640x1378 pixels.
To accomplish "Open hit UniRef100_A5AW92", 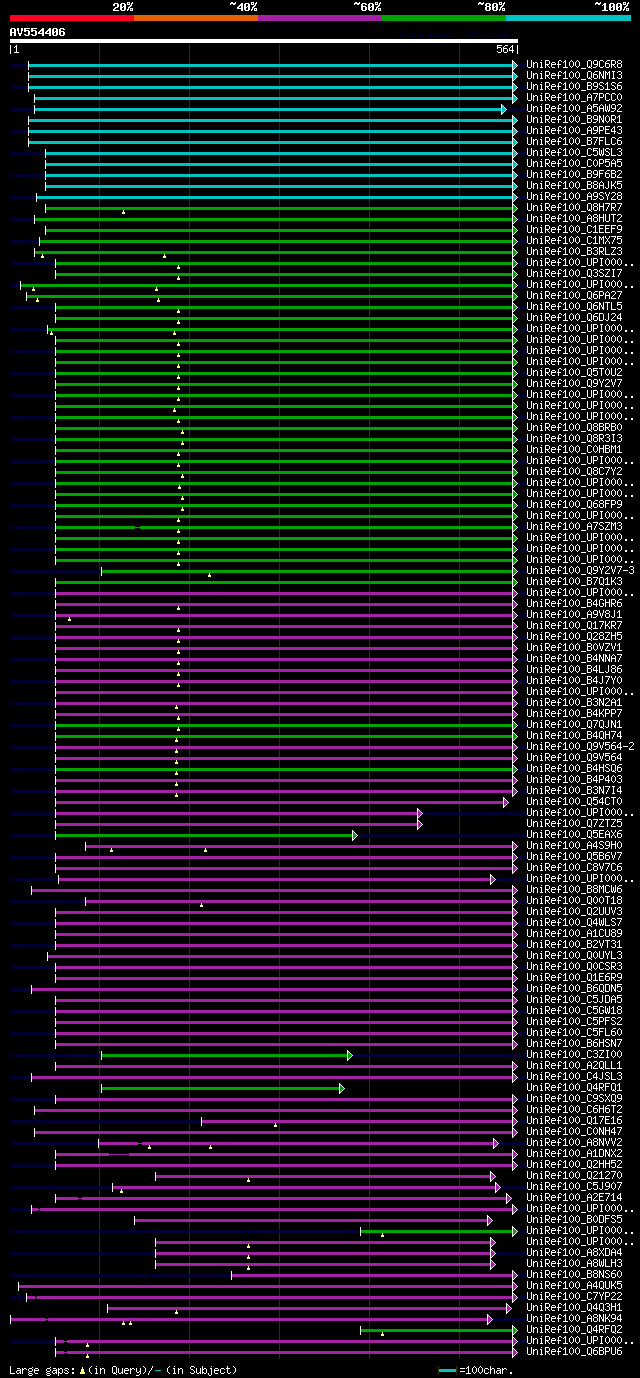I will click(x=574, y=108).
